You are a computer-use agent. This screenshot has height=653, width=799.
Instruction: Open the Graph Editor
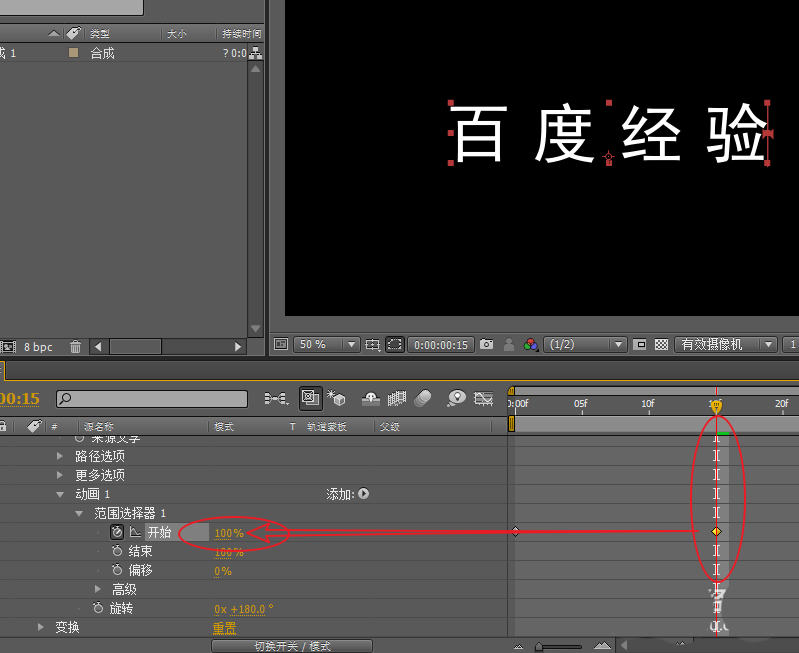click(483, 398)
